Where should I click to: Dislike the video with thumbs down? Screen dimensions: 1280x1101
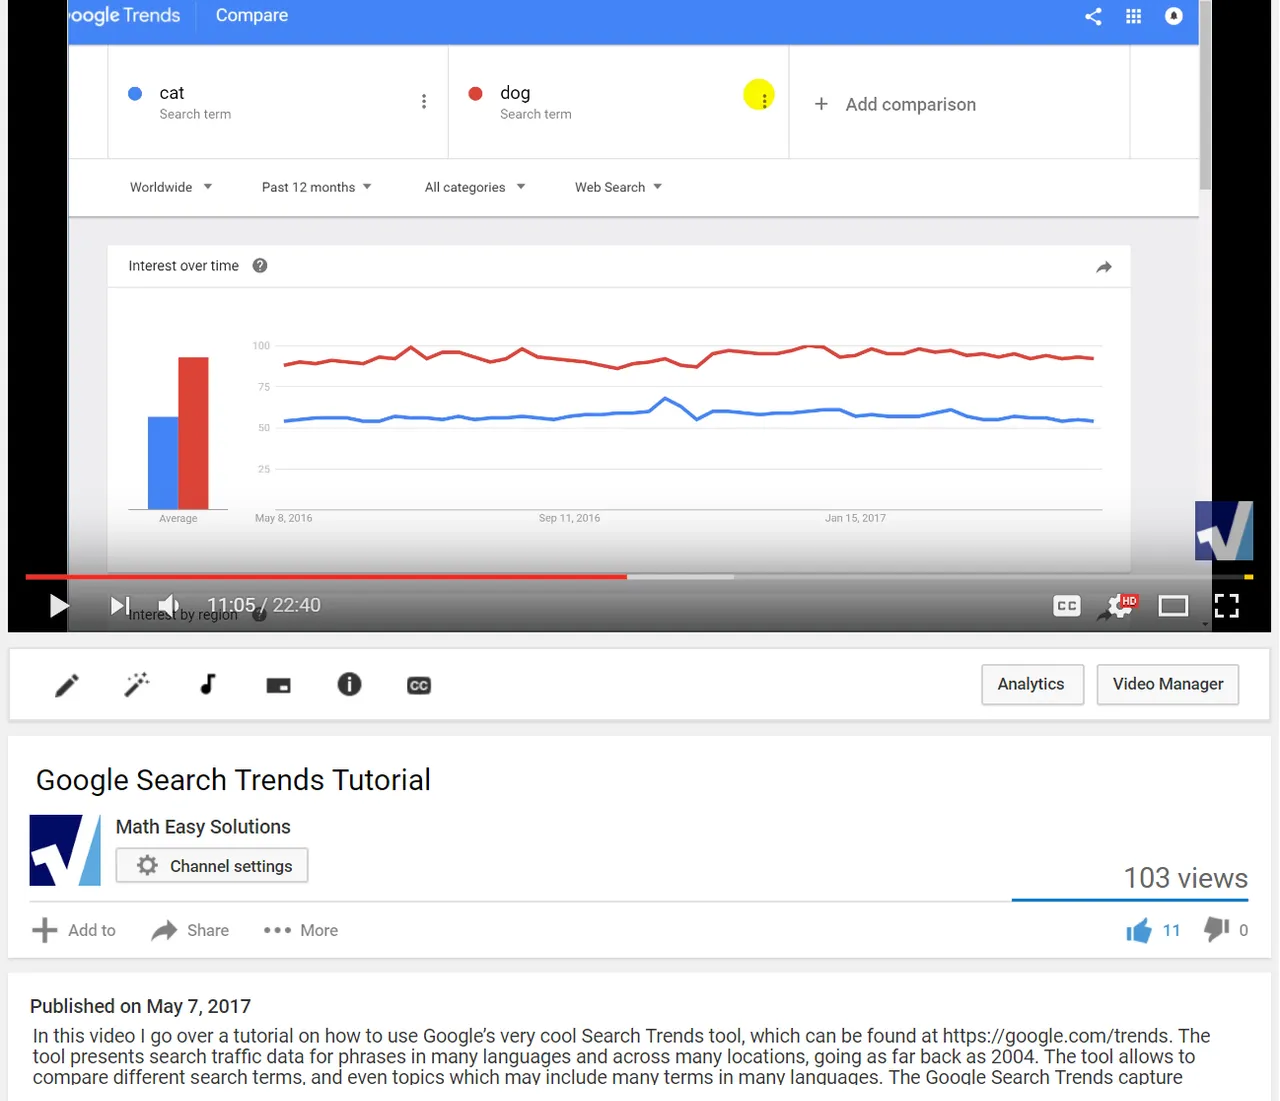coord(1226,930)
